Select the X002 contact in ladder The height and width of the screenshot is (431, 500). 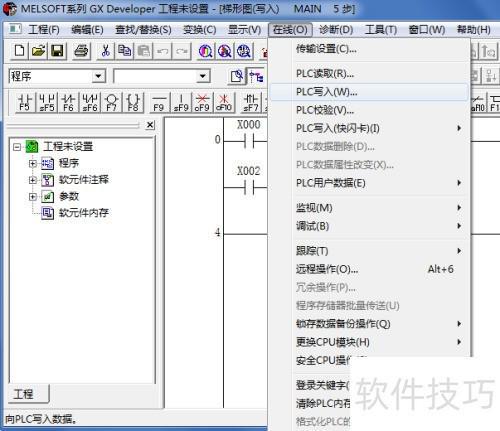249,187
